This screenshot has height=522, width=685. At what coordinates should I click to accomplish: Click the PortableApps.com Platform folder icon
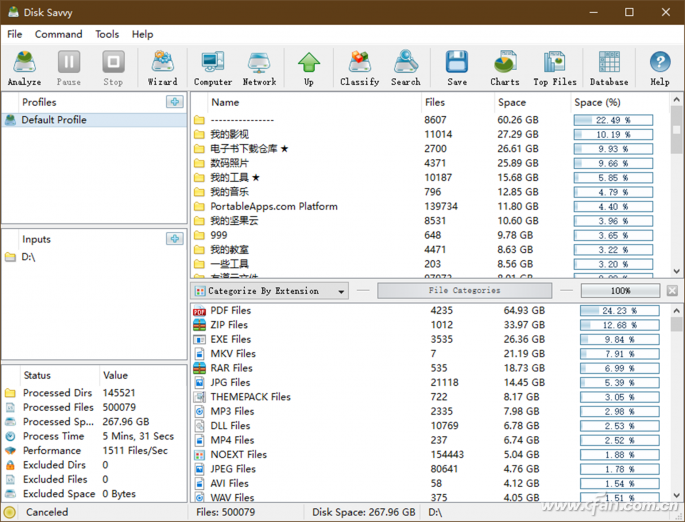pyautogui.click(x=199, y=206)
